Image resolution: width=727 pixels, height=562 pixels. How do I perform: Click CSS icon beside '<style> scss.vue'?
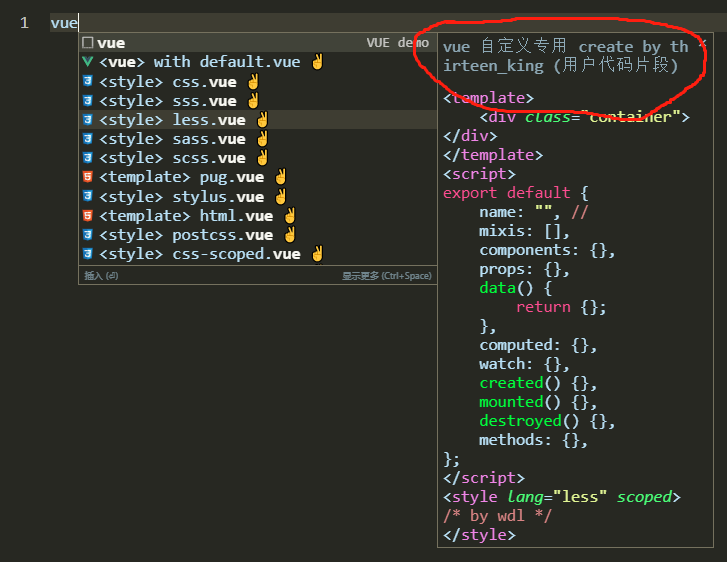point(88,157)
